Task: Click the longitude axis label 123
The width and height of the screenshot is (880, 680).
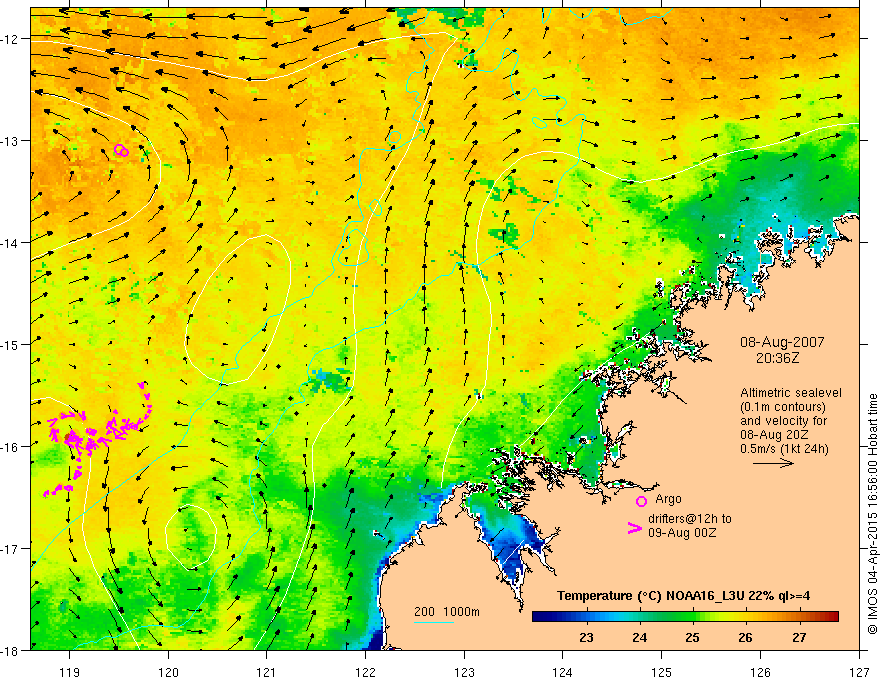Action: [464, 672]
